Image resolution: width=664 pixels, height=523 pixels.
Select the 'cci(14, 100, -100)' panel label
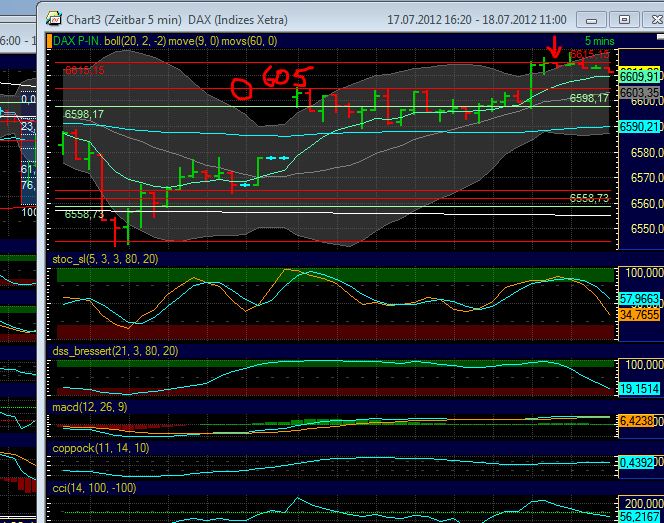(94, 488)
